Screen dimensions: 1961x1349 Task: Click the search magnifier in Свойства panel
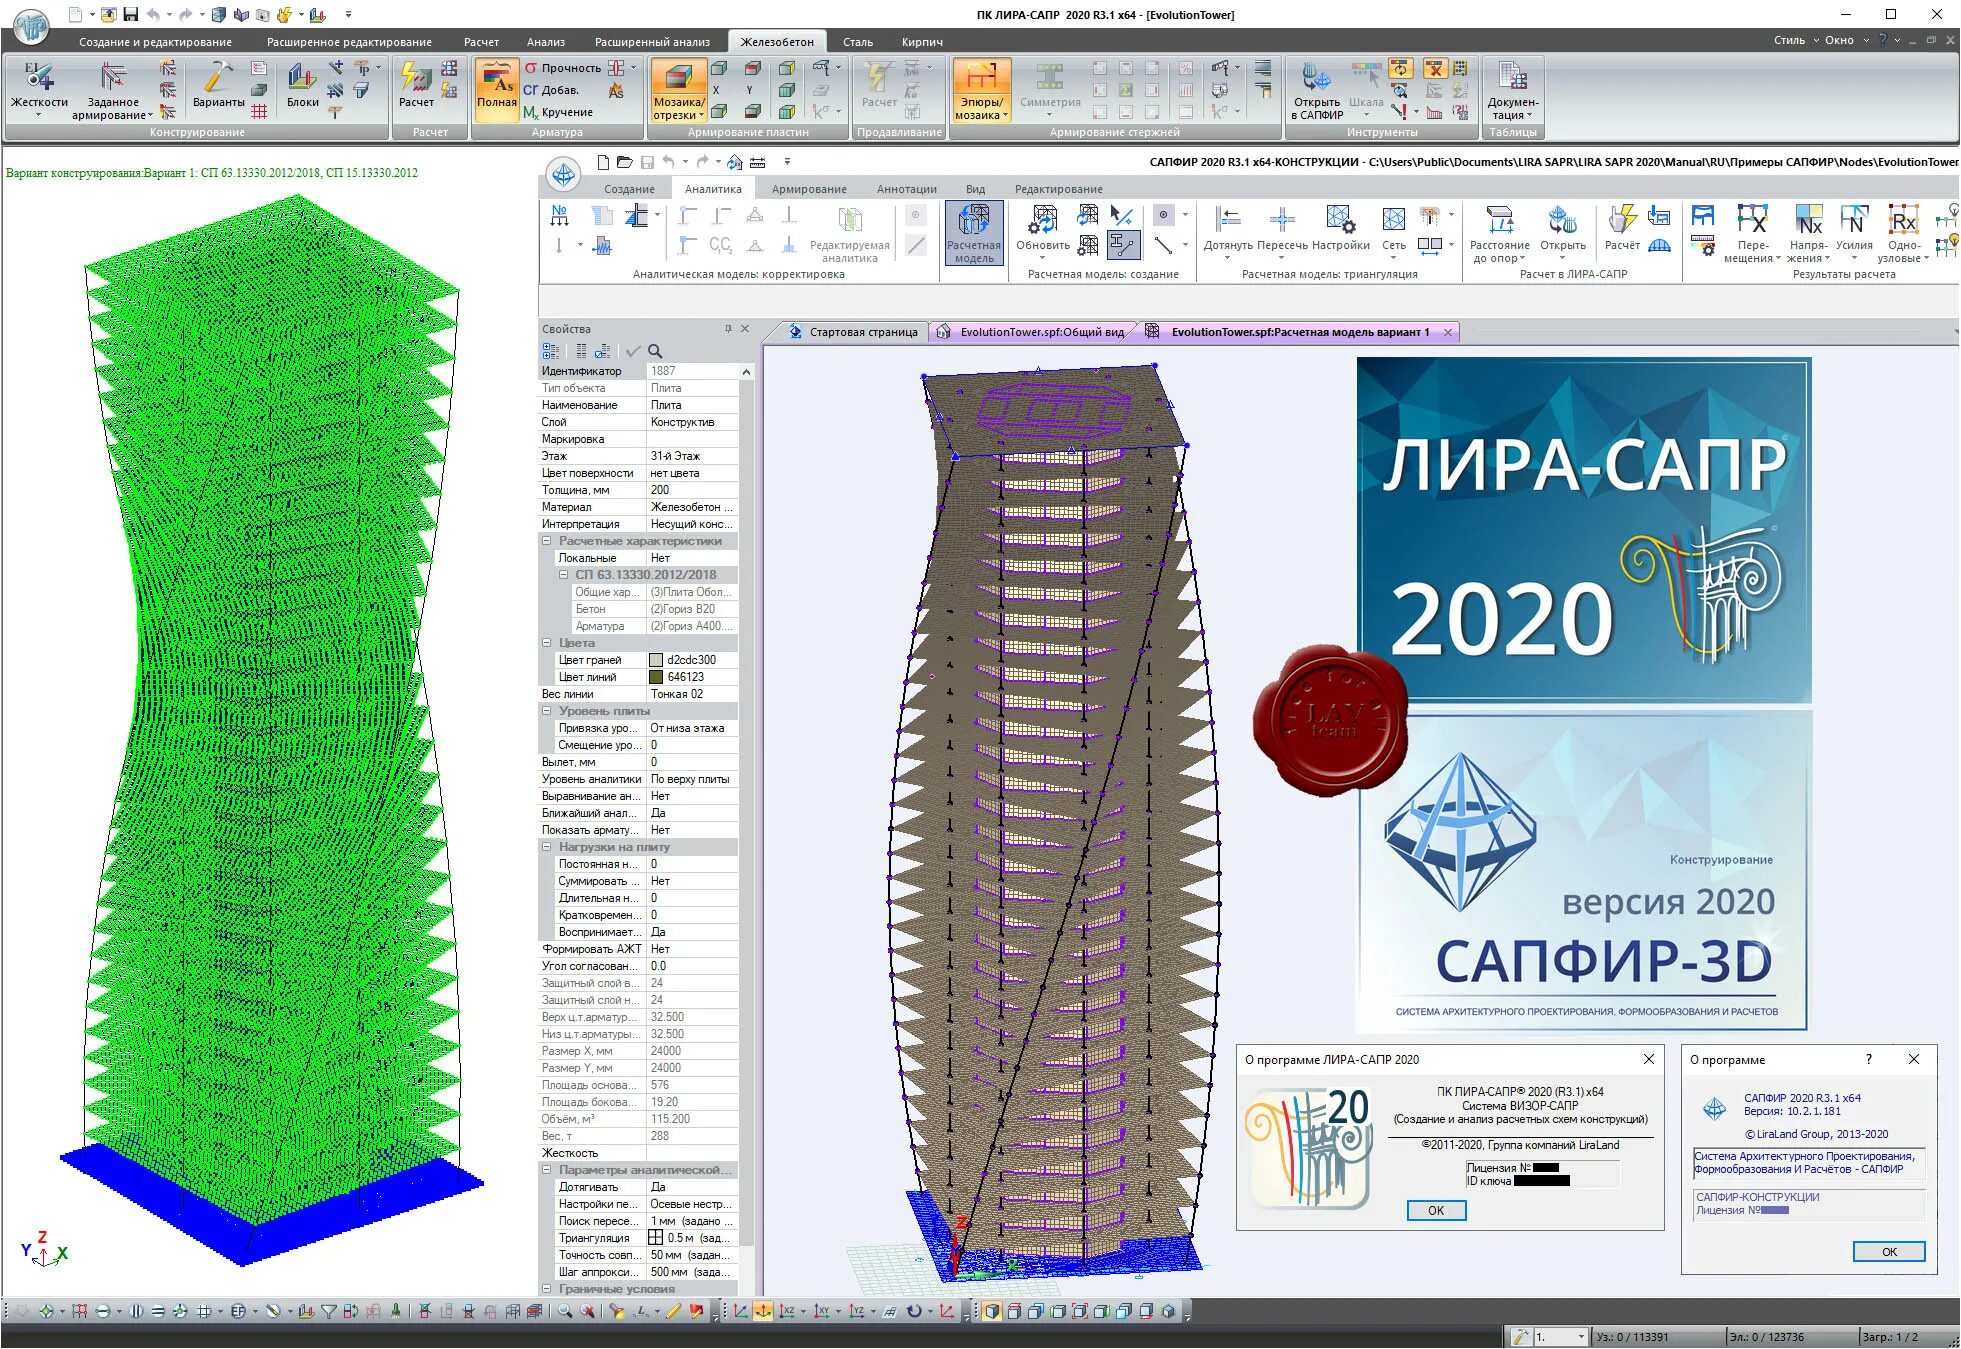pos(655,351)
